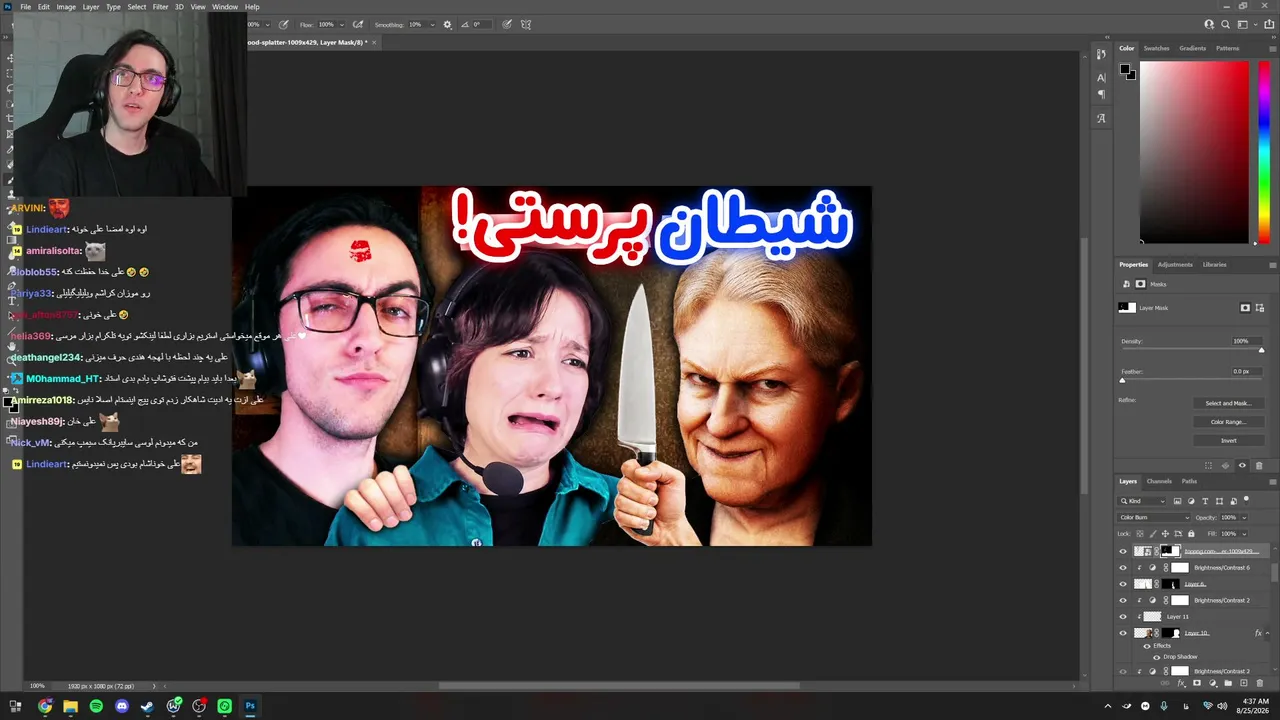Create new fill or adjustment layer
Image resolution: width=1280 pixels, height=720 pixels.
tap(1213, 683)
